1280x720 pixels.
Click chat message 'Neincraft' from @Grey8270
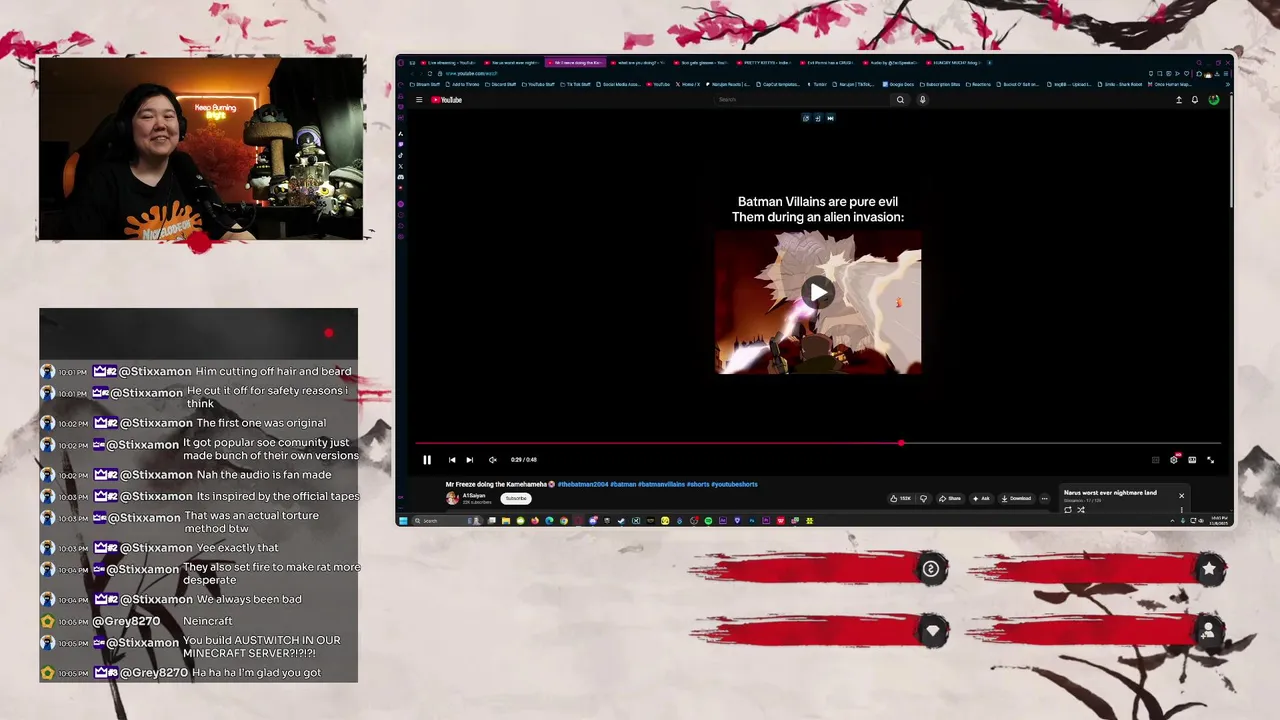tap(208, 621)
